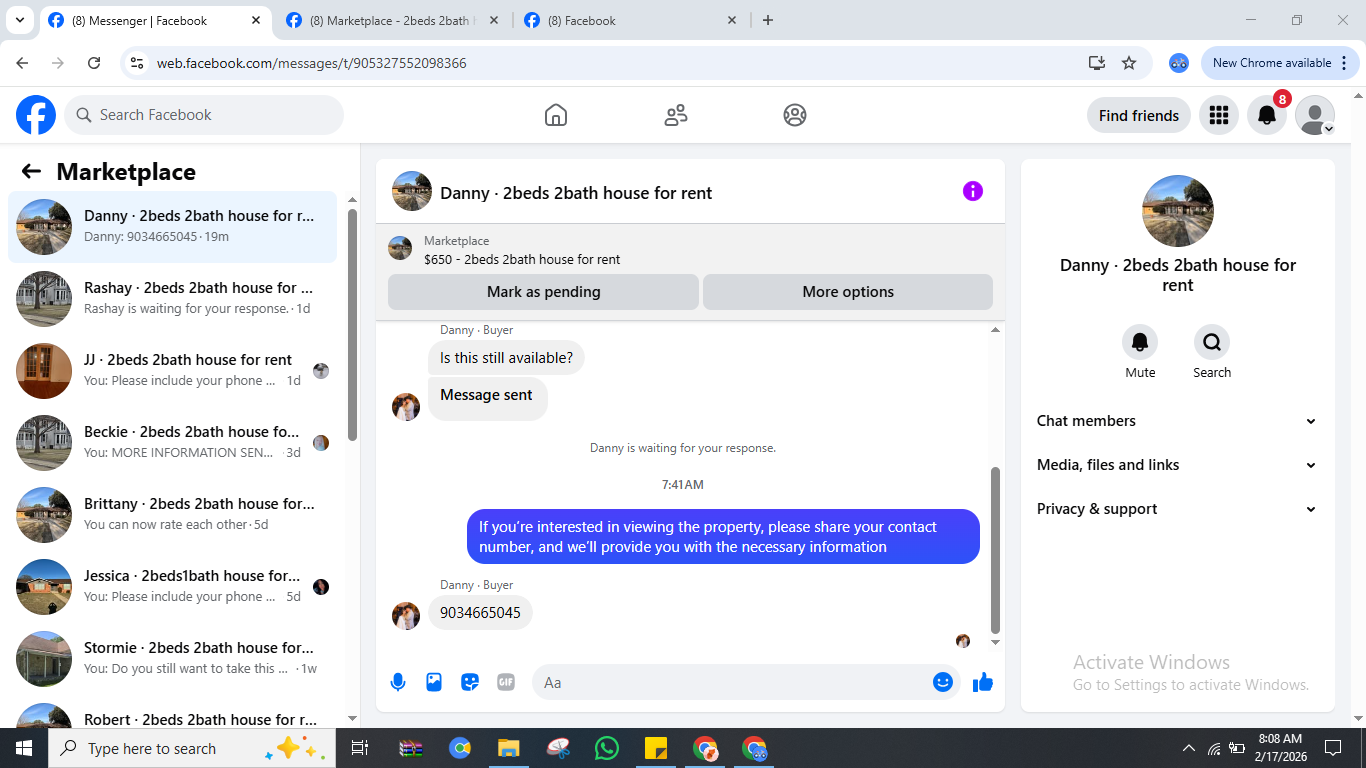Screen dimensions: 1366x768
Task: Open conversation information purple icon
Action: (973, 191)
